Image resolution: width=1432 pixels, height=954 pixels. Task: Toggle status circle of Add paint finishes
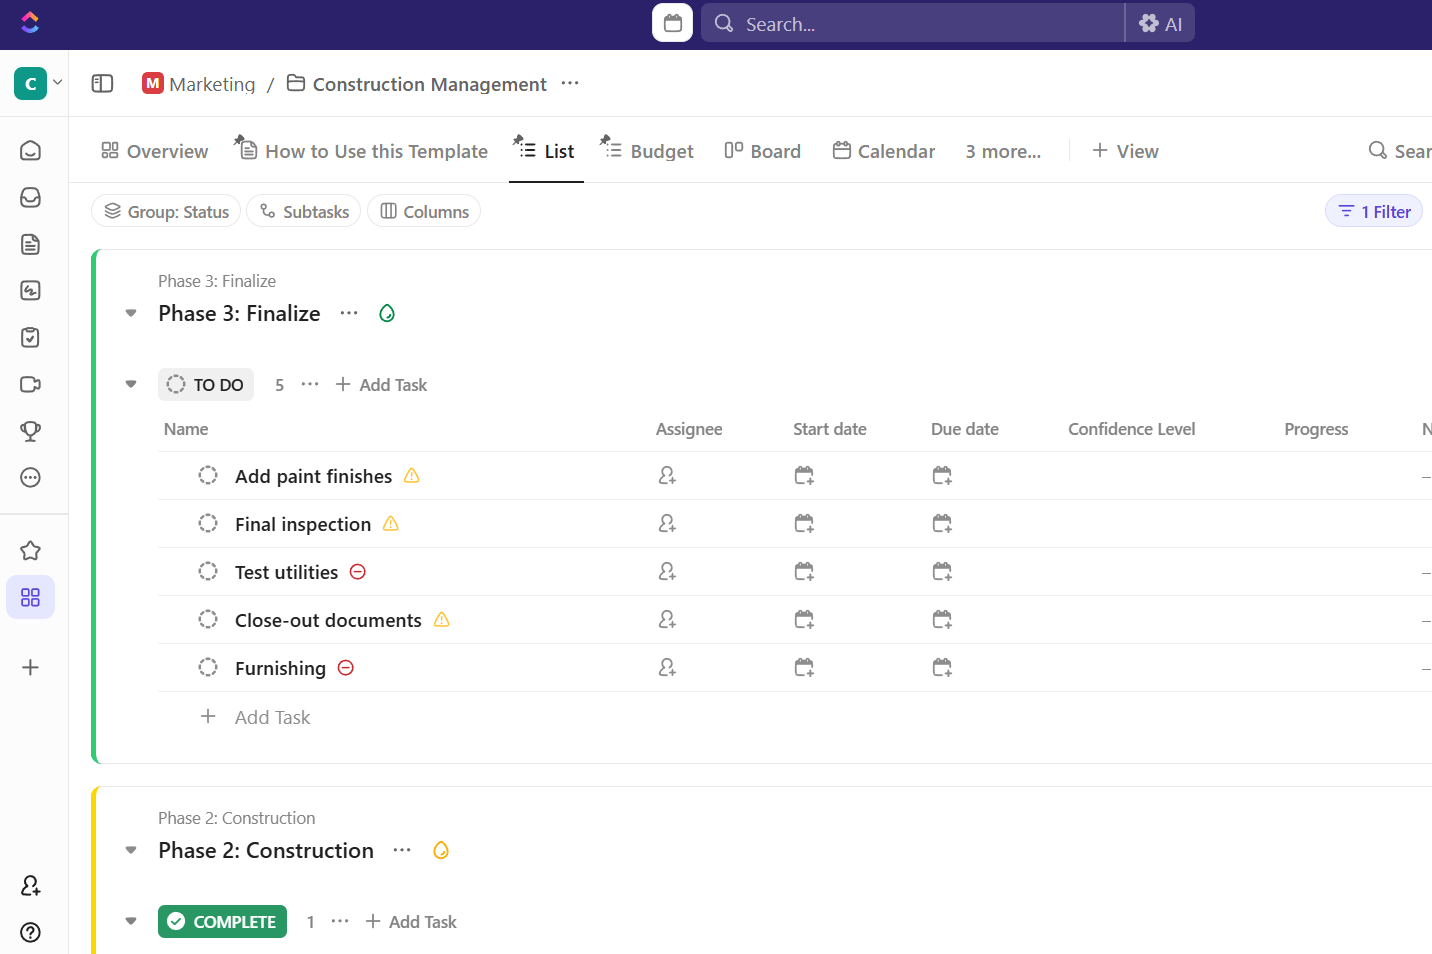208,476
